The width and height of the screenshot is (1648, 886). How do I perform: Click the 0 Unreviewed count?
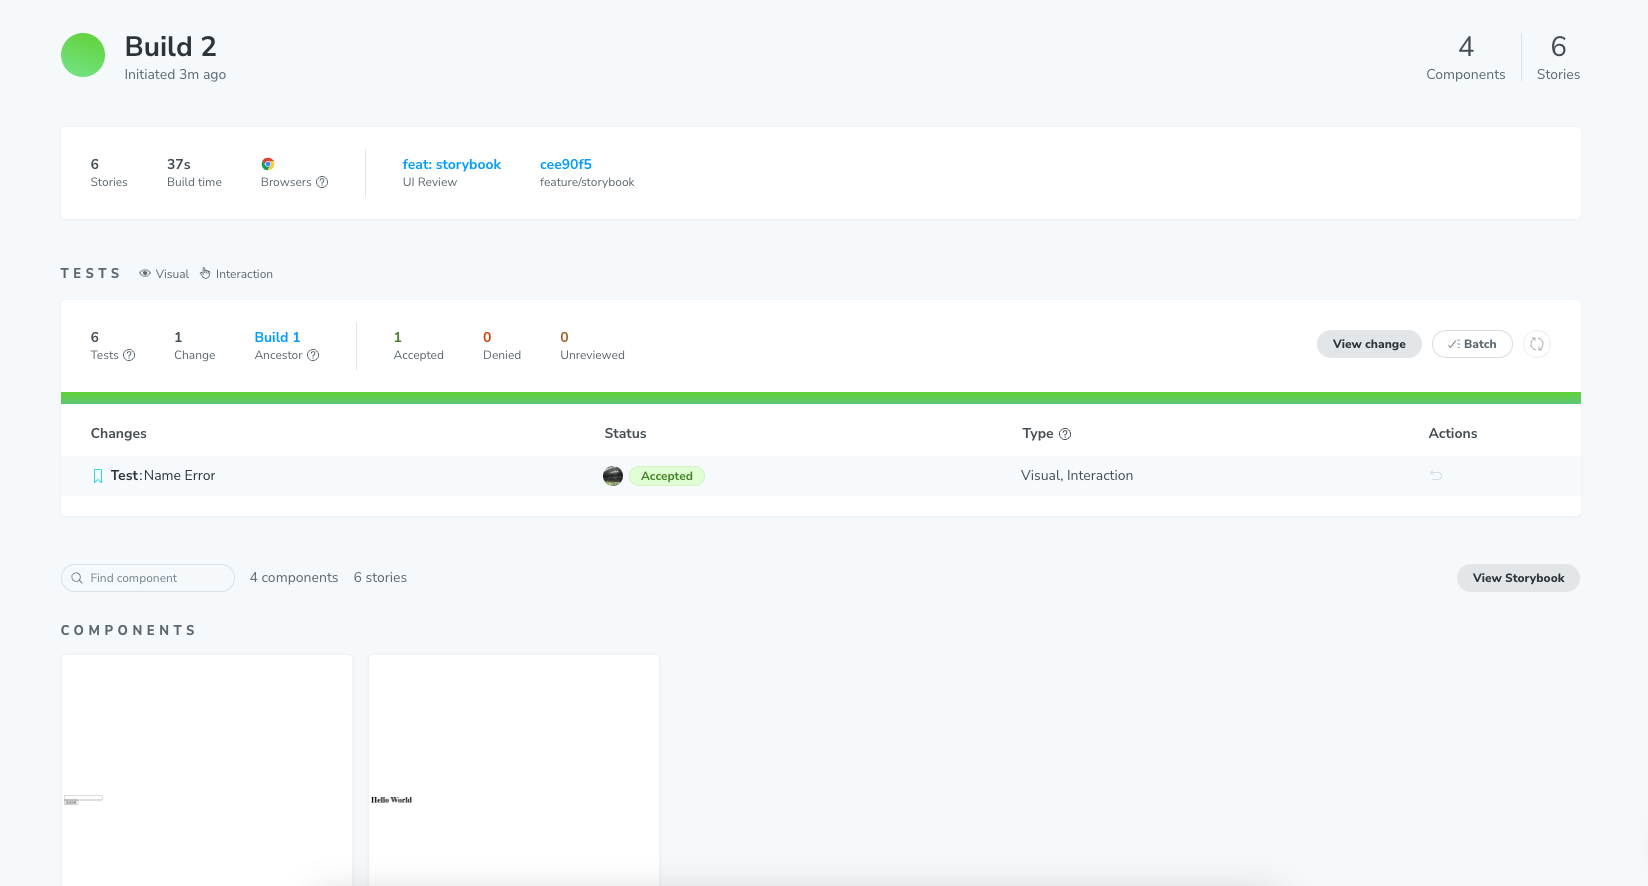(592, 345)
